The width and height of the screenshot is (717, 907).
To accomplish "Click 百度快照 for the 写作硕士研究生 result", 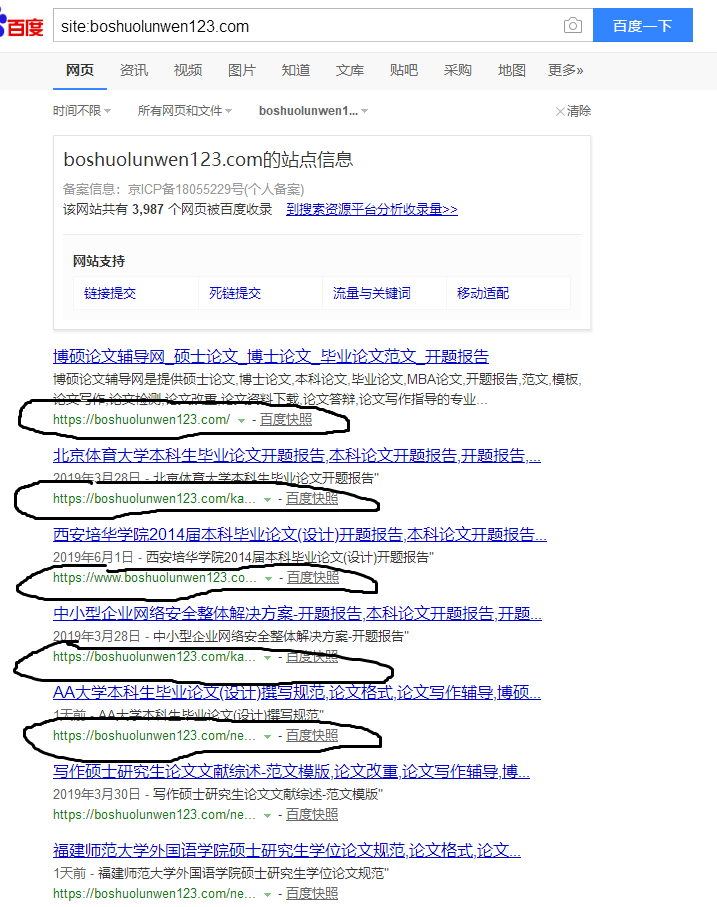I will [x=312, y=814].
